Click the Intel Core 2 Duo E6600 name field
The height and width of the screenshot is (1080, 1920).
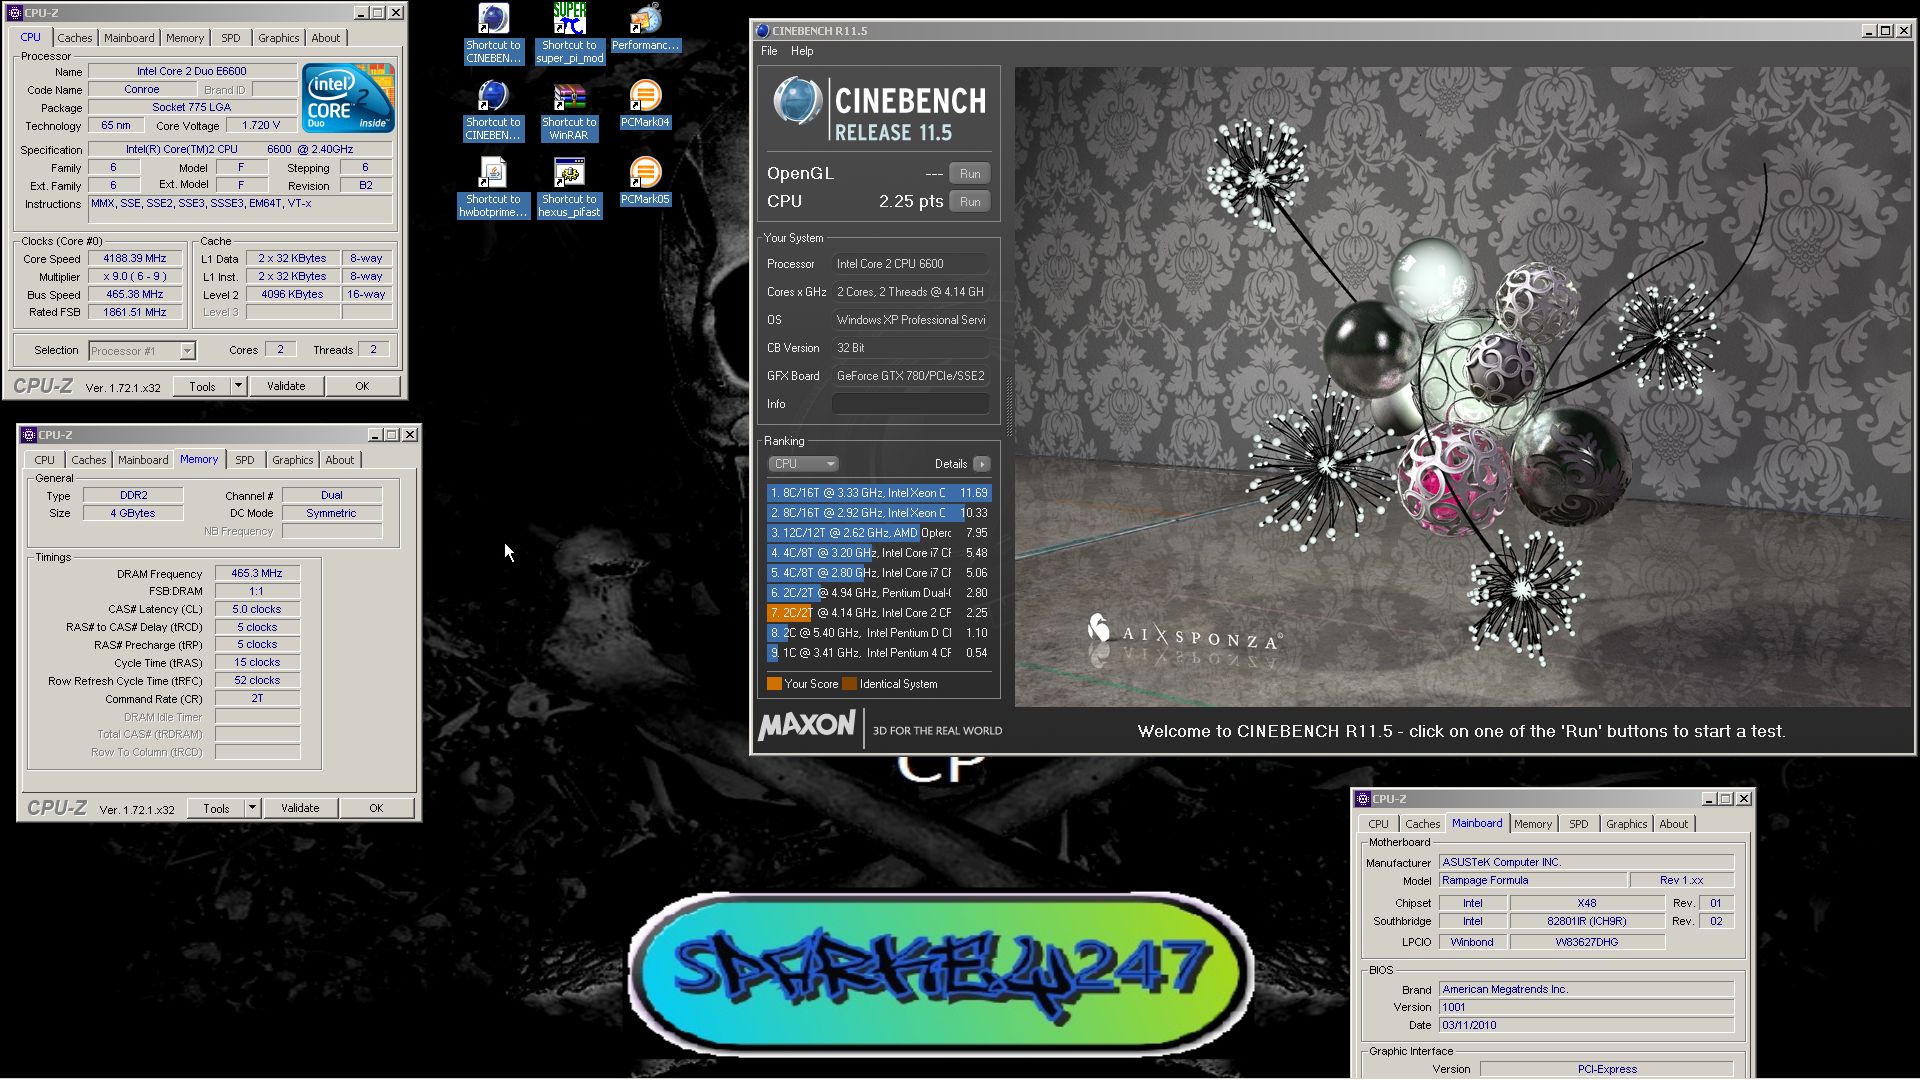(192, 72)
